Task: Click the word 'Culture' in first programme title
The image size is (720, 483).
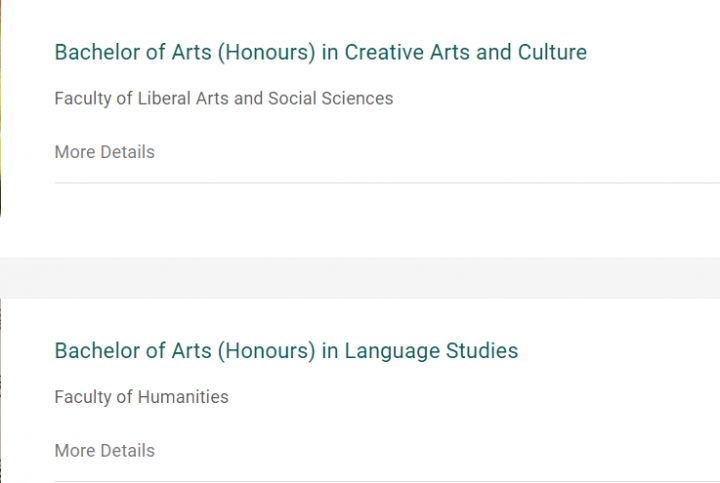Action: pos(552,52)
